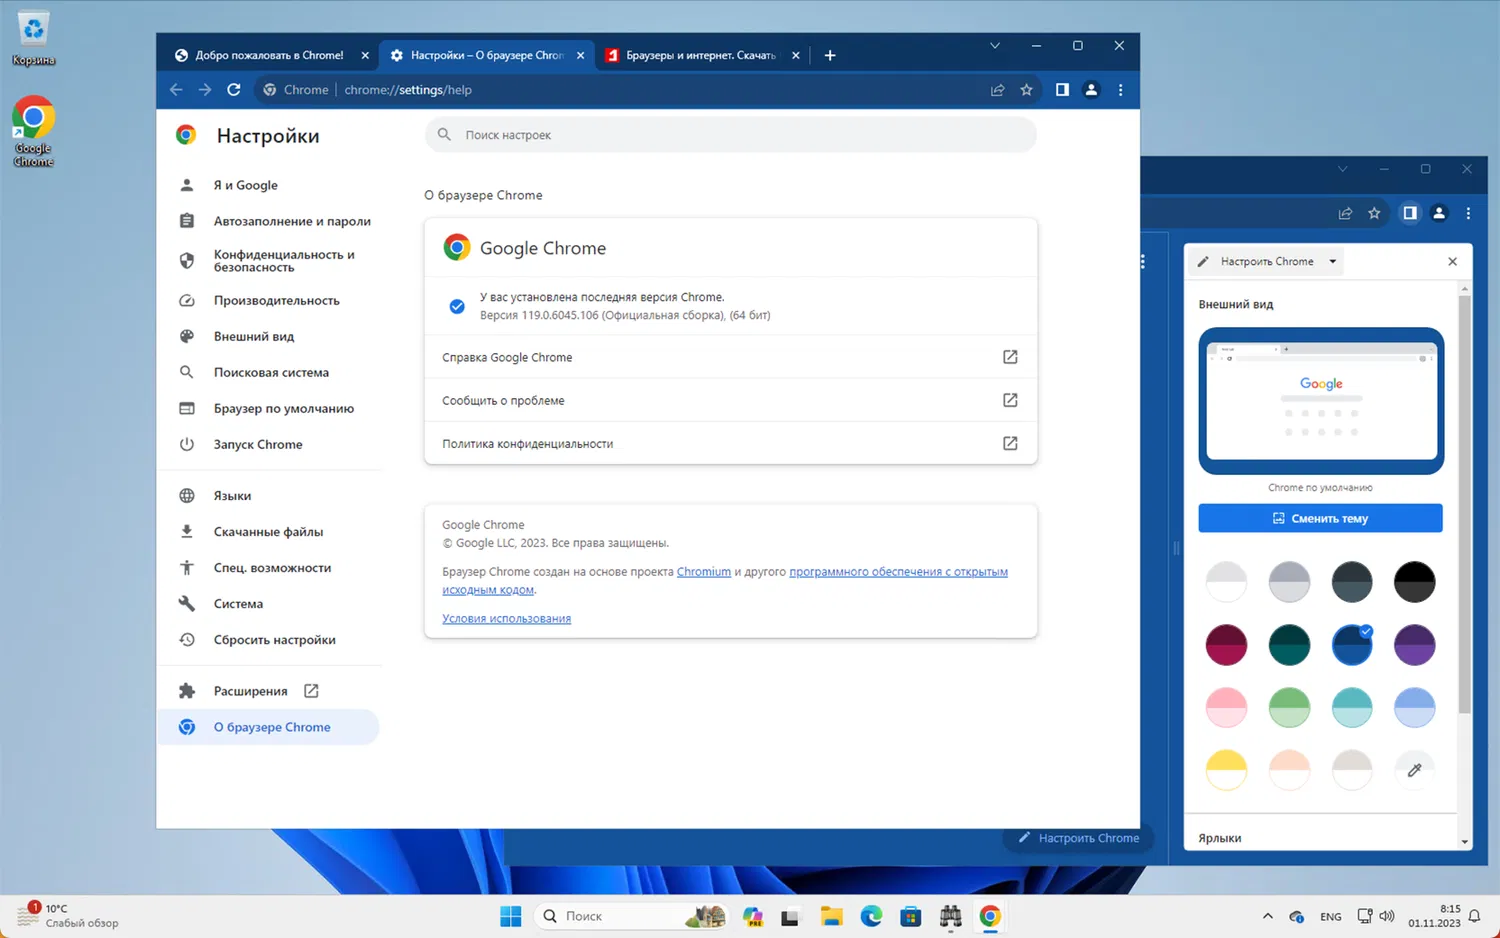Launch Microsoft Edge from the taskbar
The image size is (1500, 938).
tap(871, 916)
